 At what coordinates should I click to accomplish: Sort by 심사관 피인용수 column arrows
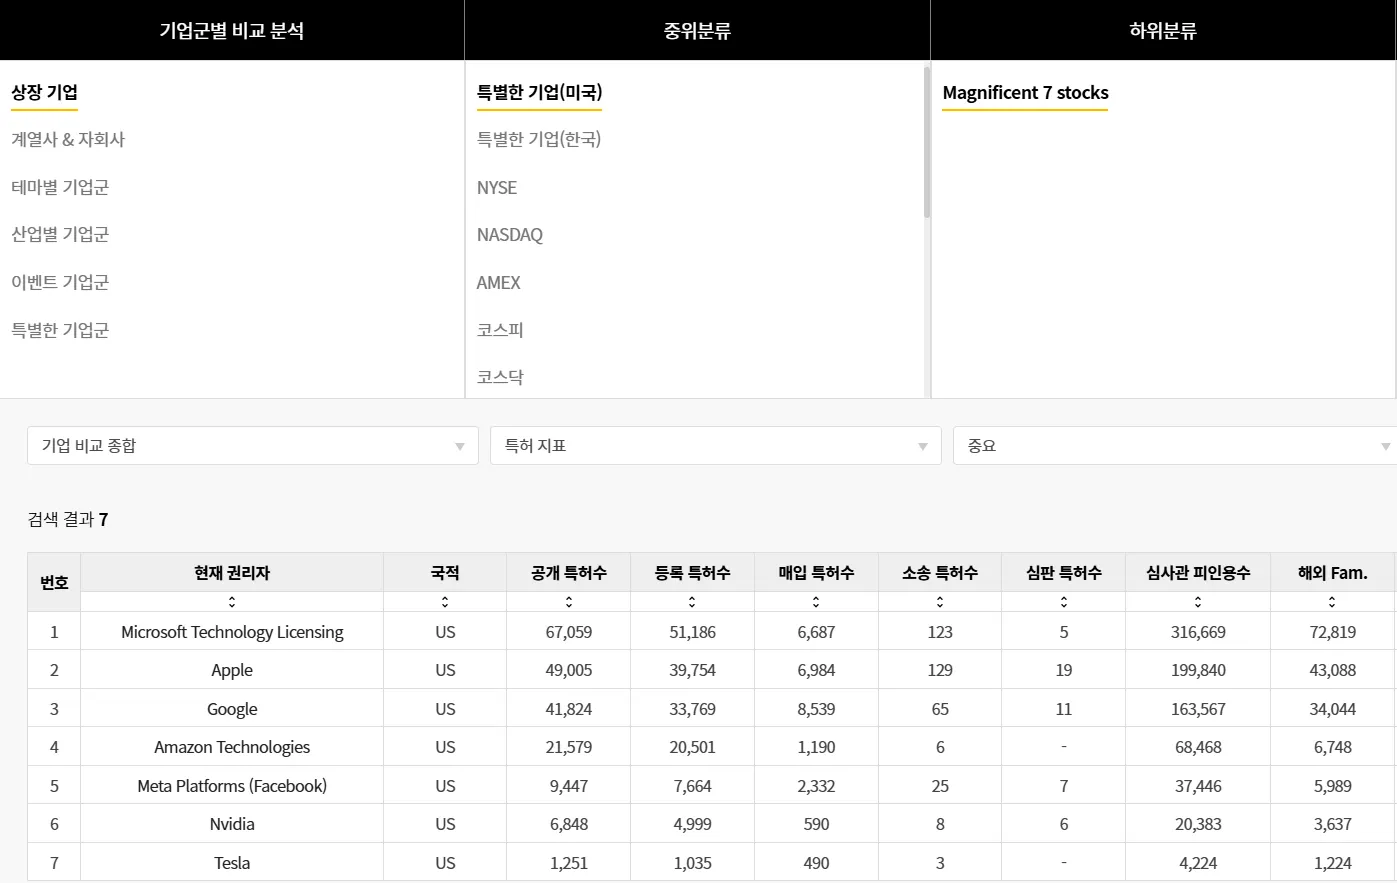click(x=1198, y=602)
